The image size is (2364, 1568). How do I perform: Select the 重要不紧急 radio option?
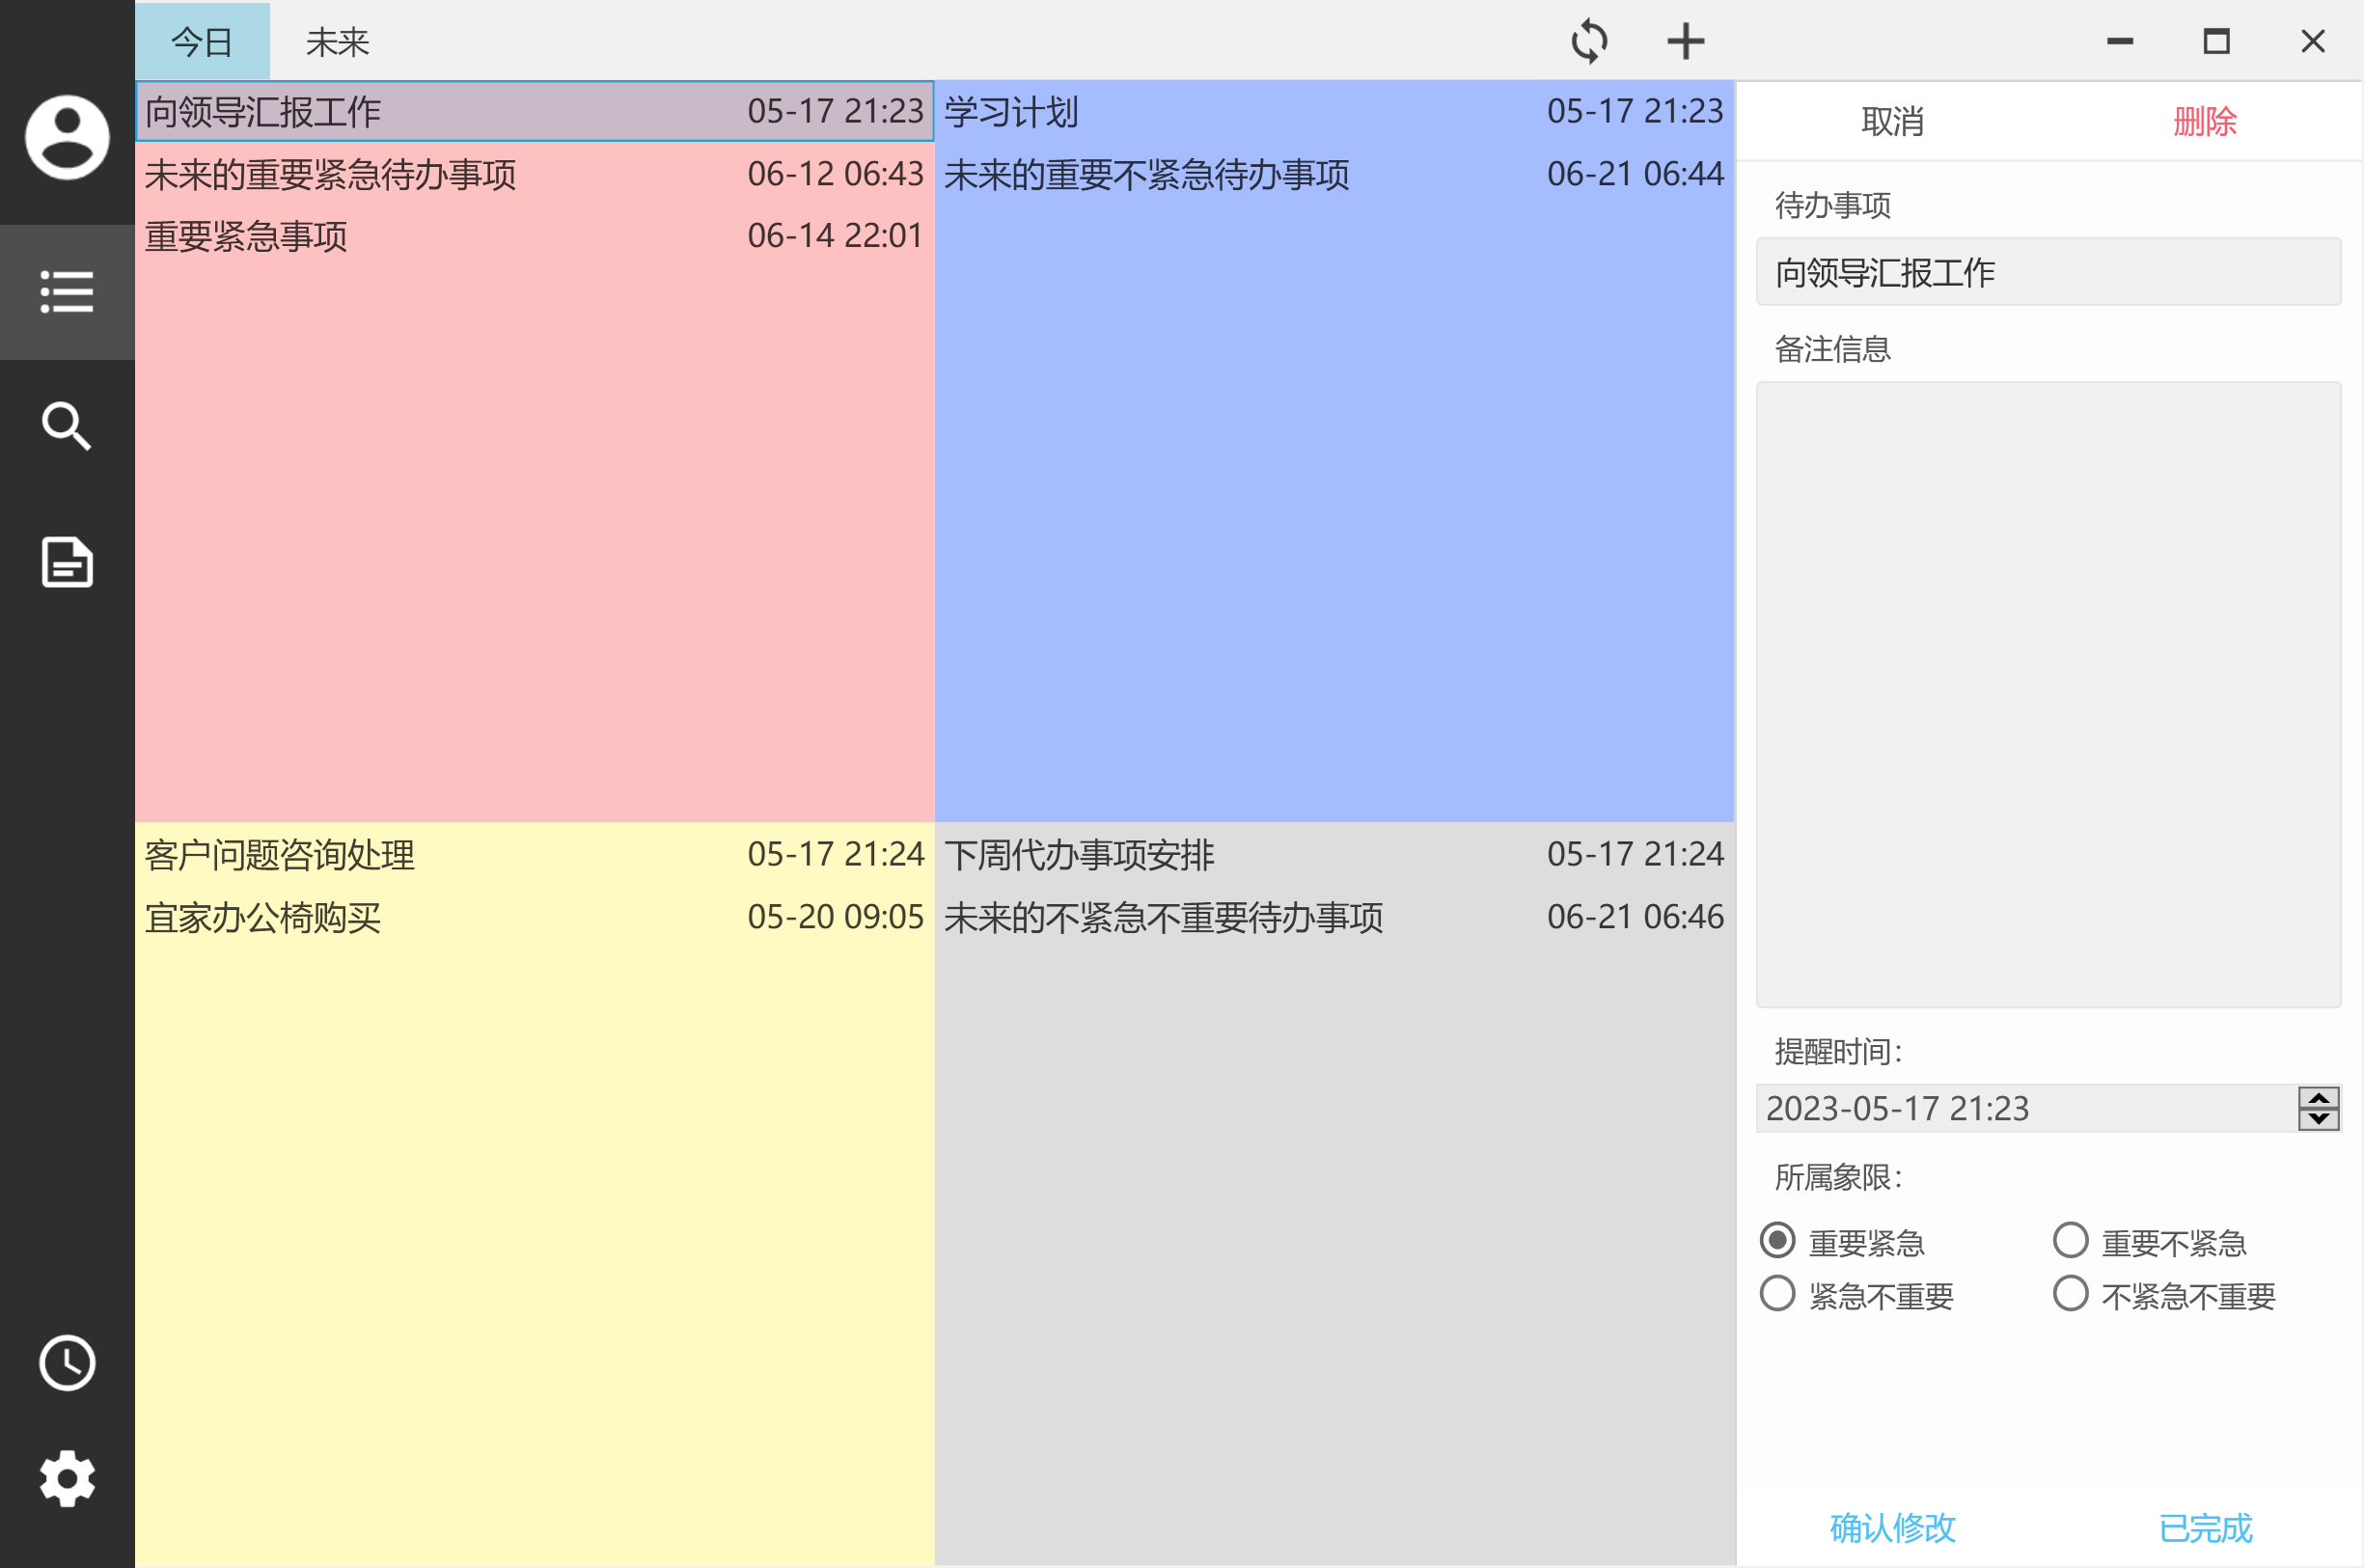(2070, 1241)
